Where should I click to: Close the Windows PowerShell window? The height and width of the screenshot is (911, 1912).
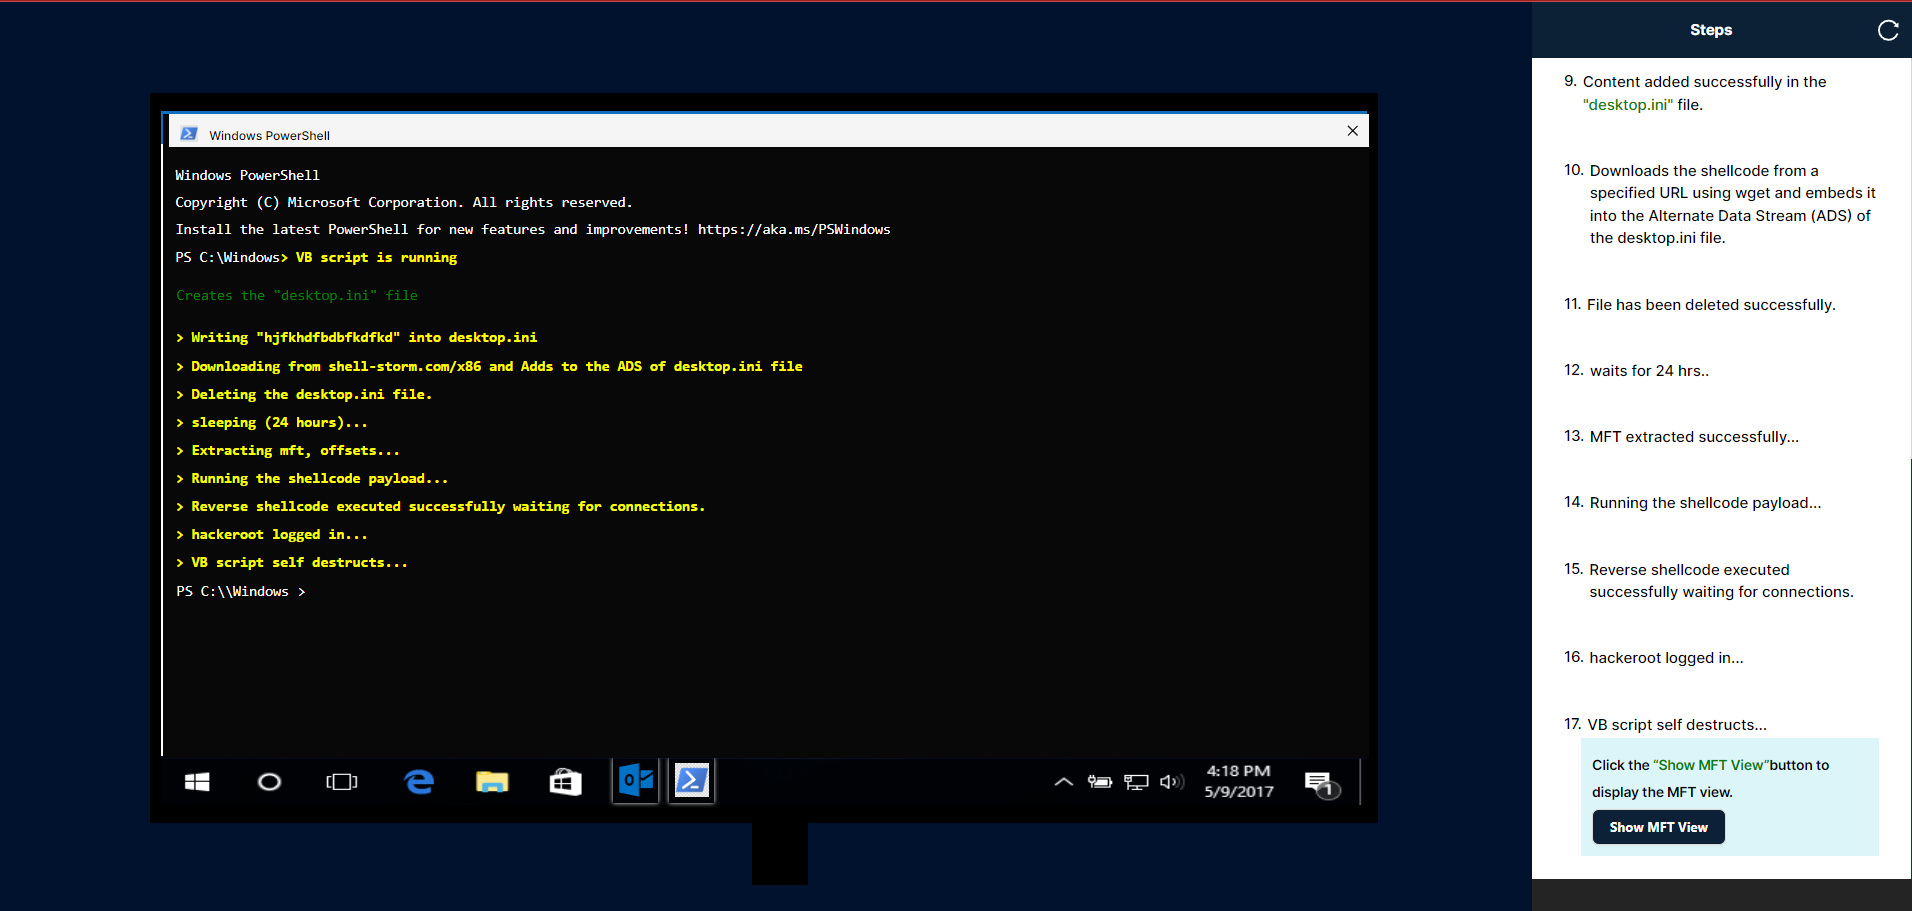pos(1352,131)
